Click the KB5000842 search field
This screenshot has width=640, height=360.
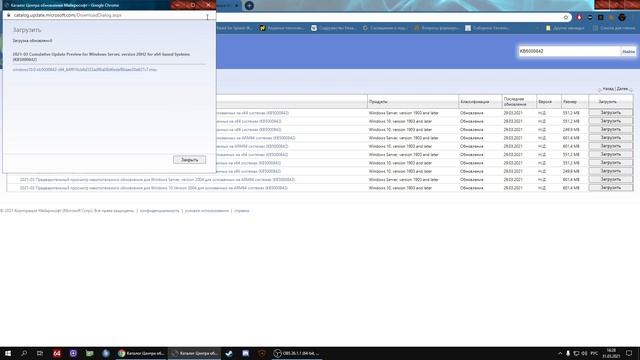(x=569, y=51)
